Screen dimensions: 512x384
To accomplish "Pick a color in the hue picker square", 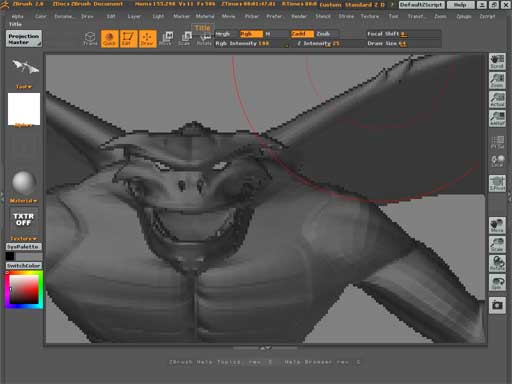I will (x=24, y=289).
